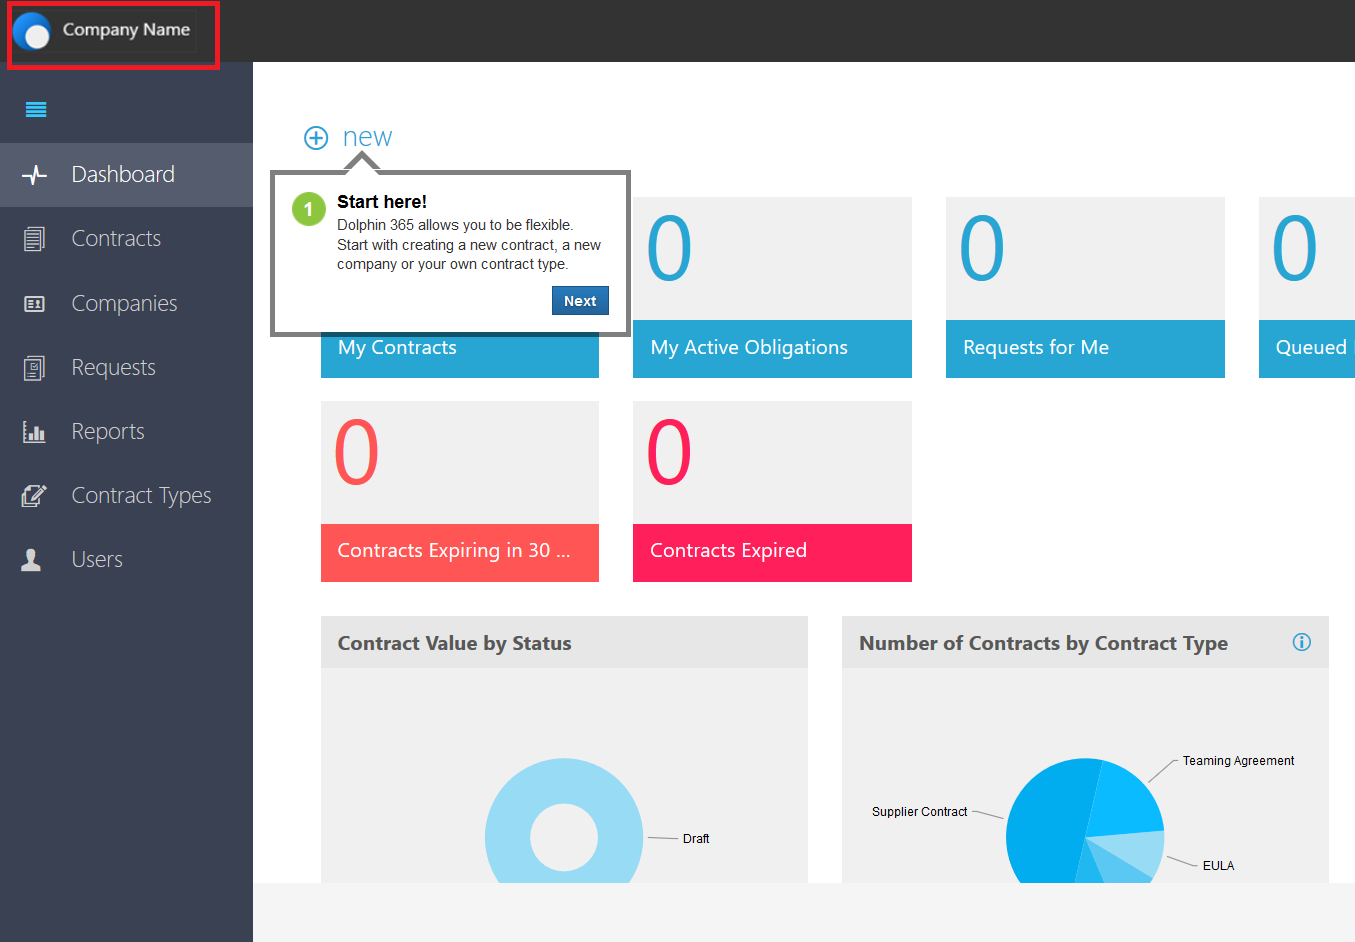Open Dashboard in the sidebar
Viewport: 1355px width, 942px height.
pyautogui.click(x=126, y=175)
